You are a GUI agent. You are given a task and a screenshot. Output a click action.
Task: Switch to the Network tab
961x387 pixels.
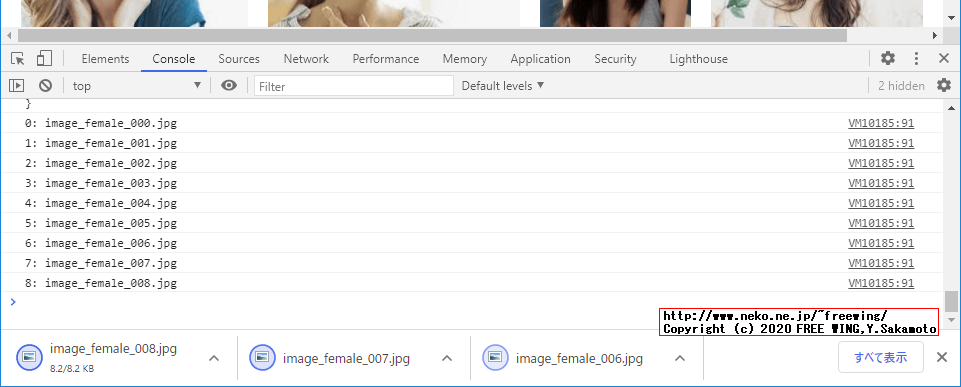pyautogui.click(x=306, y=59)
